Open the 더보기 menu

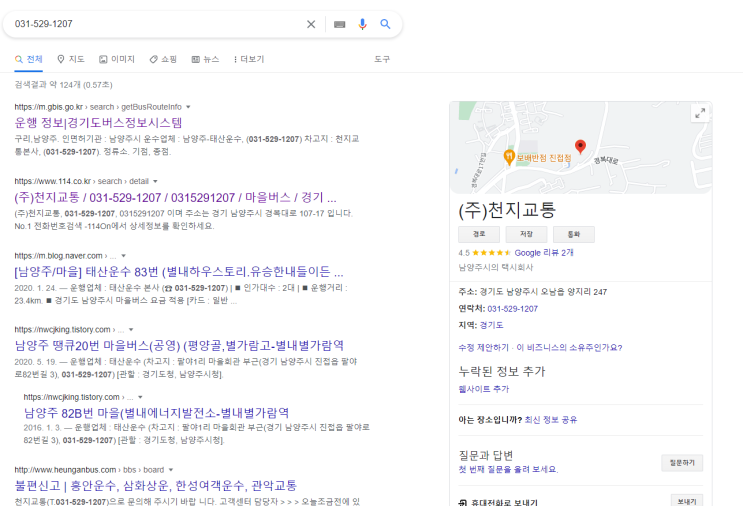click(249, 59)
